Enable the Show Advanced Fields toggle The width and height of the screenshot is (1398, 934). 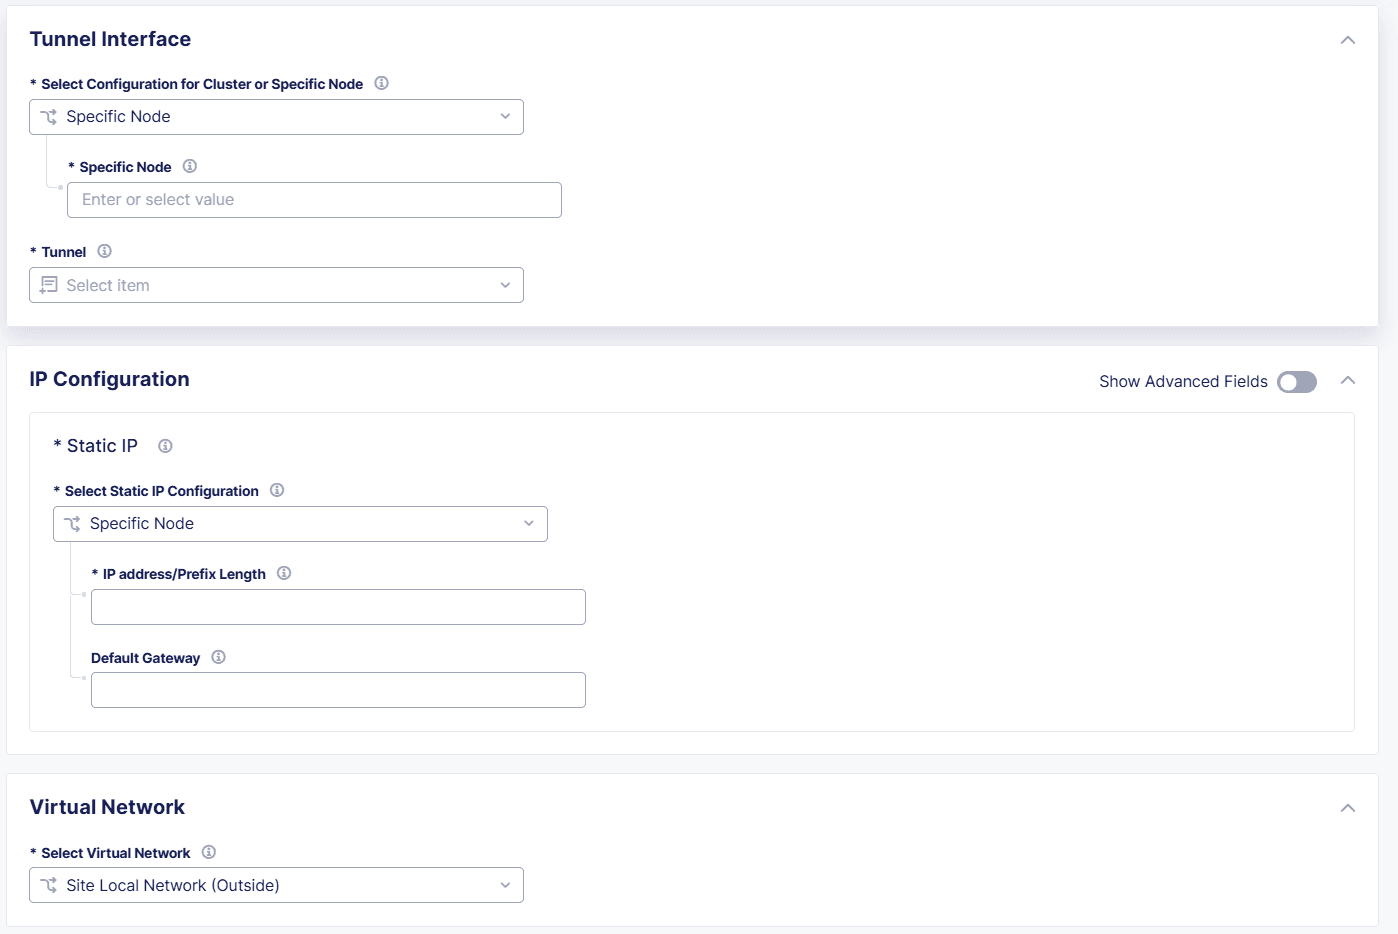click(1296, 382)
